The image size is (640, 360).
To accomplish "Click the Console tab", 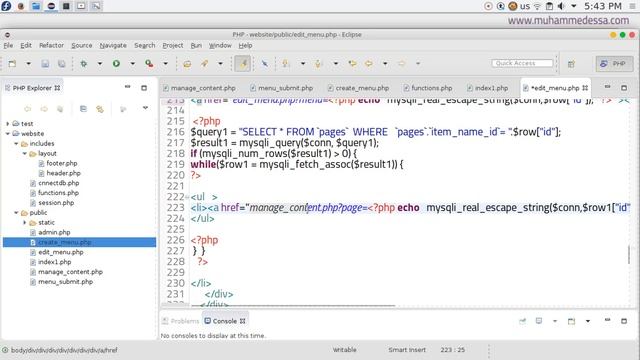I will pyautogui.click(x=225, y=321).
